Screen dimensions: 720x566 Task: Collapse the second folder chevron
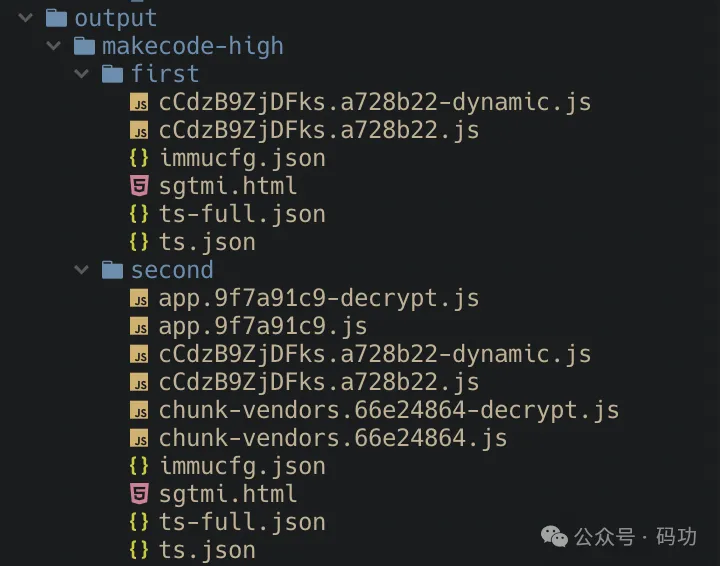tap(81, 270)
